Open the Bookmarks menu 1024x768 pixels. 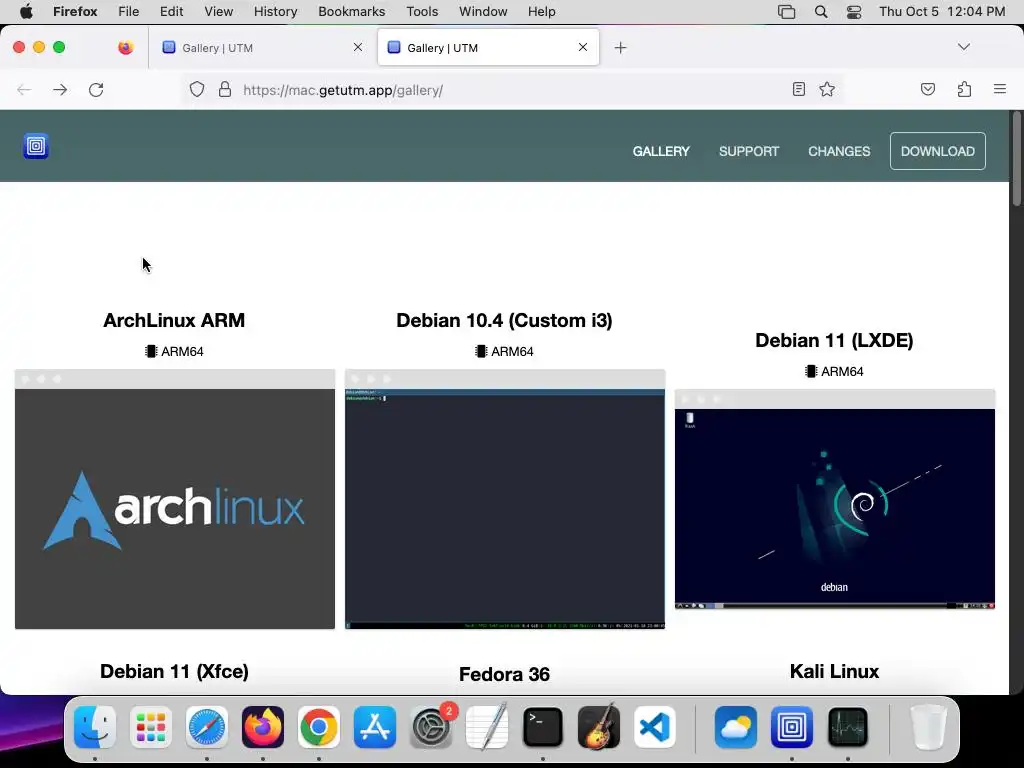coord(351,12)
